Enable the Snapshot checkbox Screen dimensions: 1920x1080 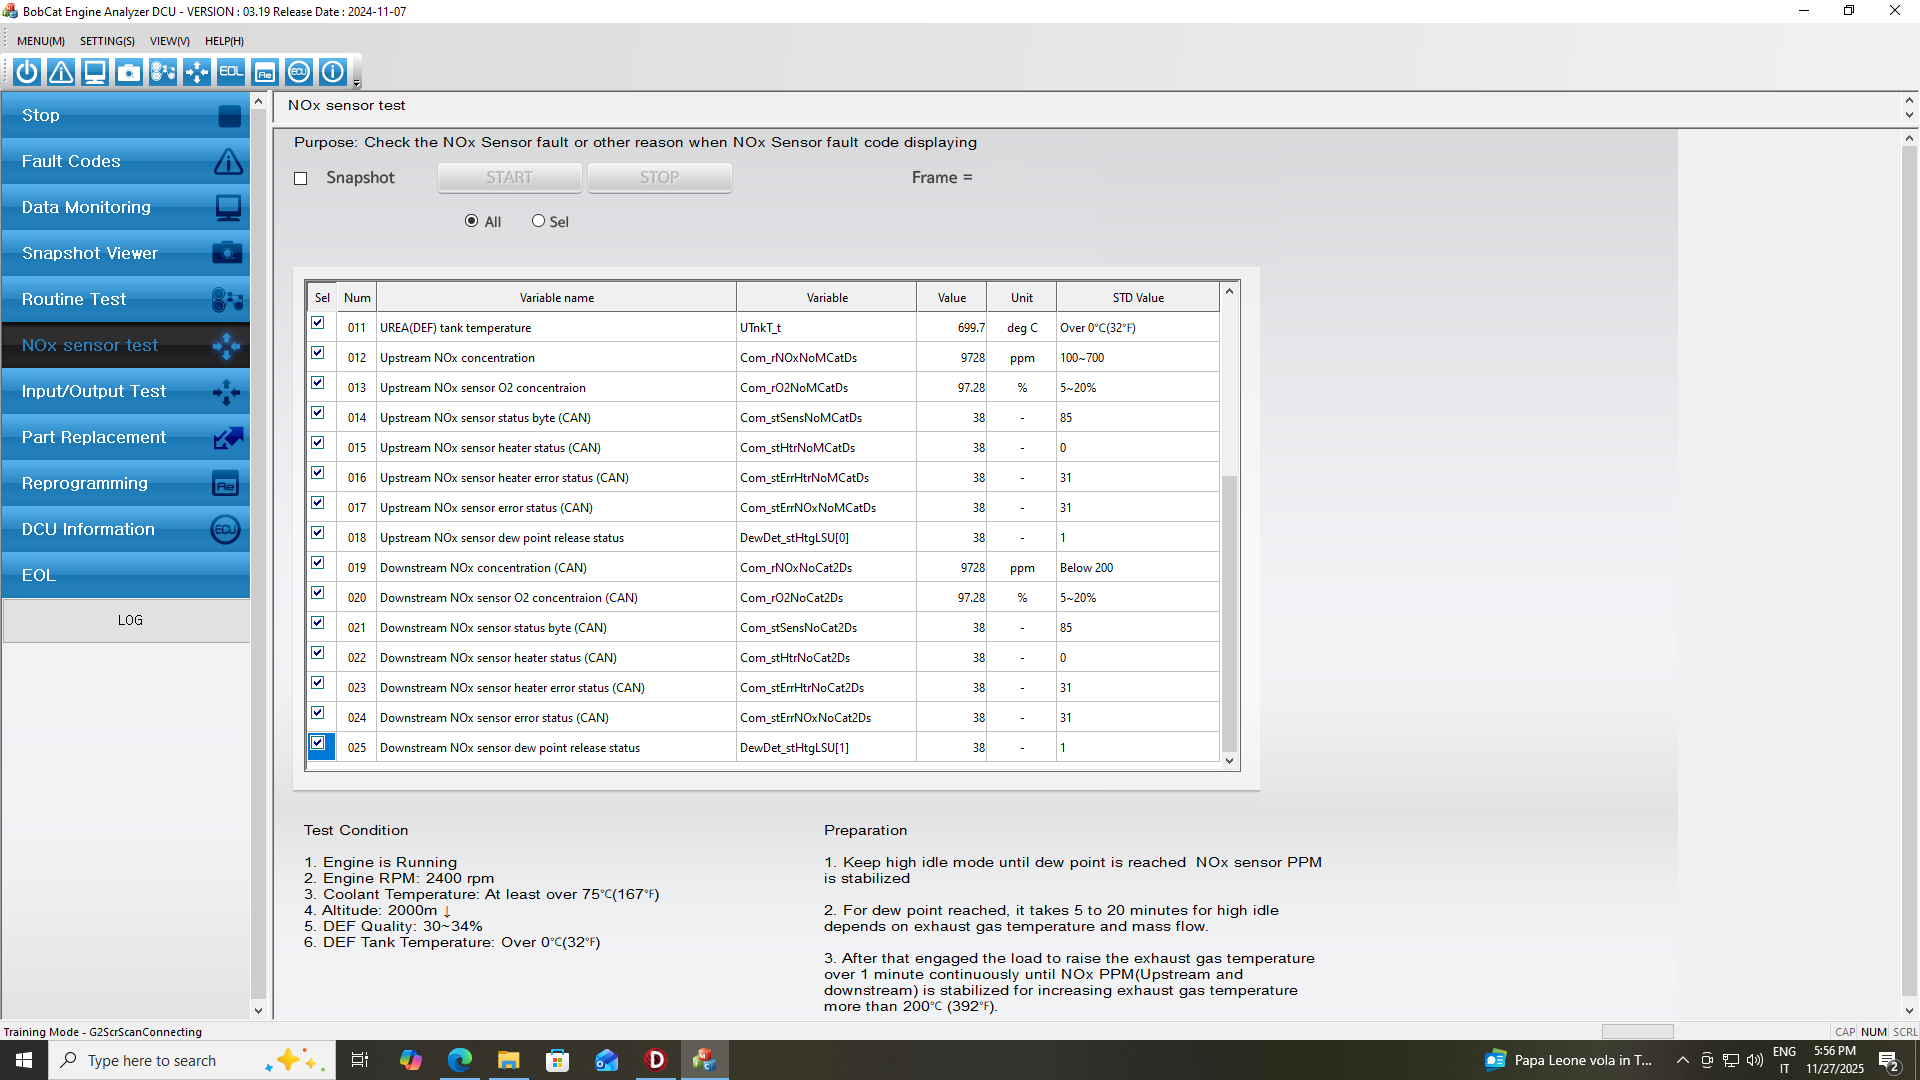tap(301, 179)
